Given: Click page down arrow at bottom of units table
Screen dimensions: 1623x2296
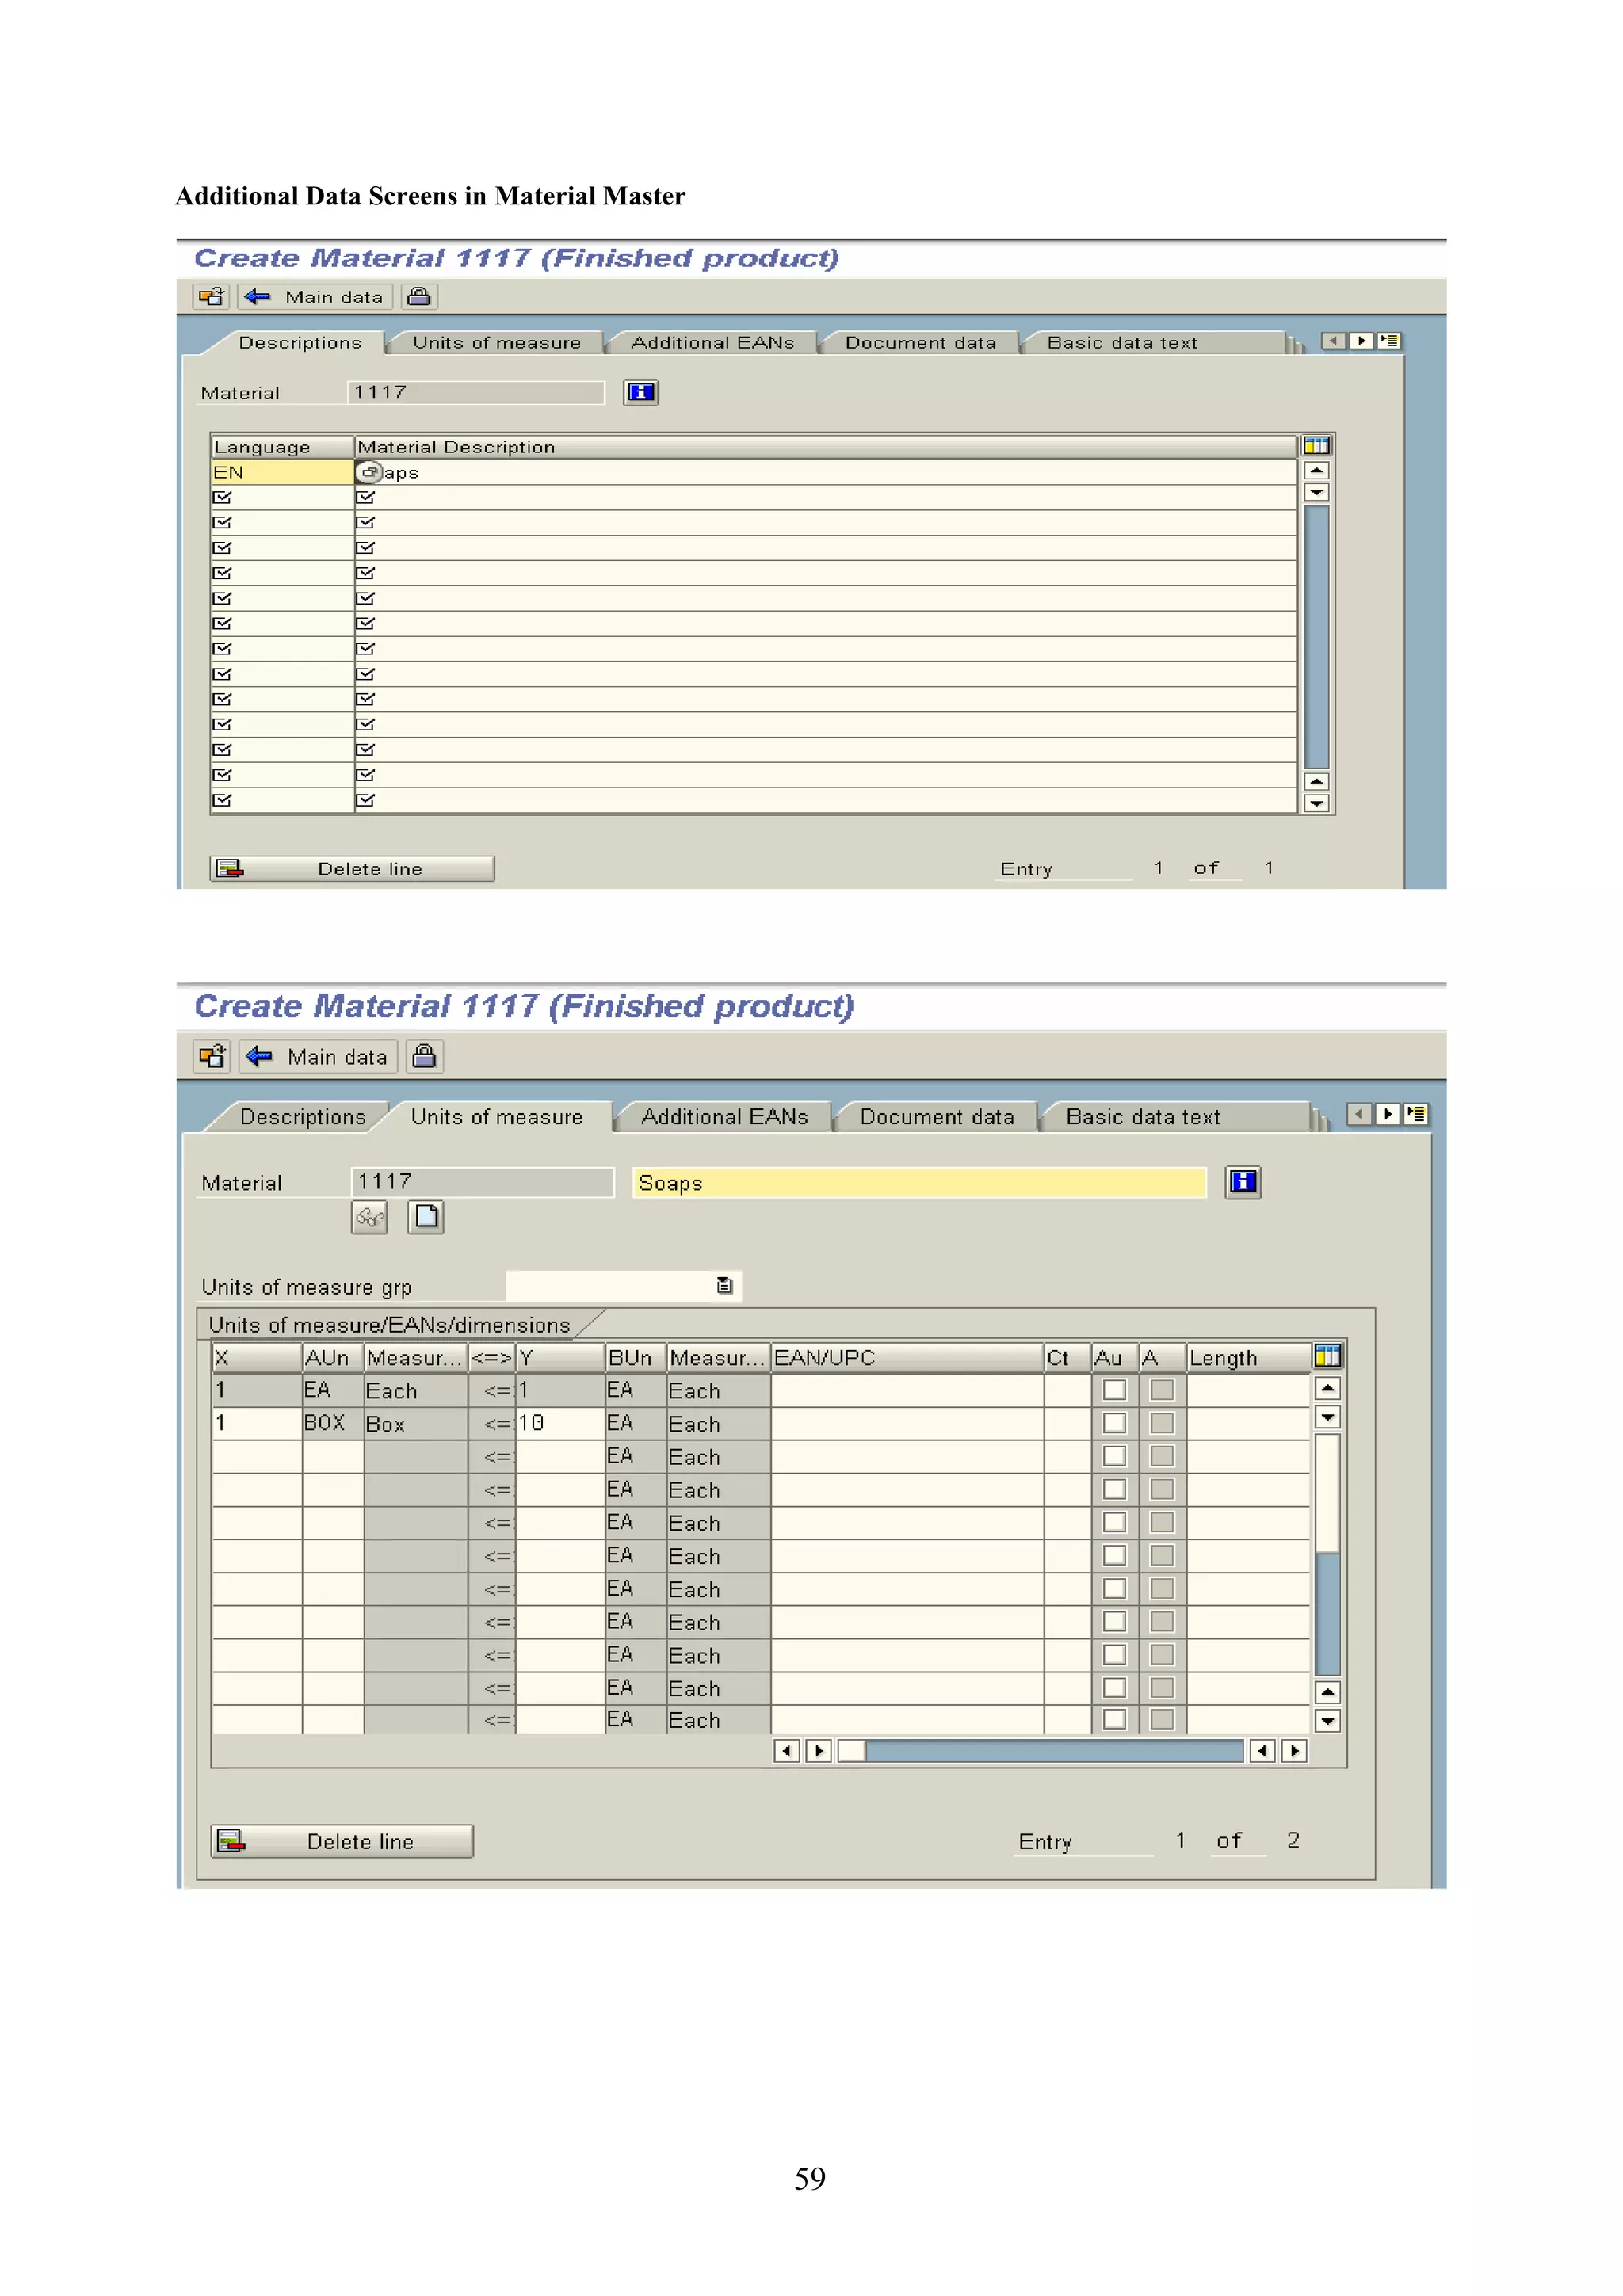Looking at the screenshot, I should (x=1327, y=1721).
